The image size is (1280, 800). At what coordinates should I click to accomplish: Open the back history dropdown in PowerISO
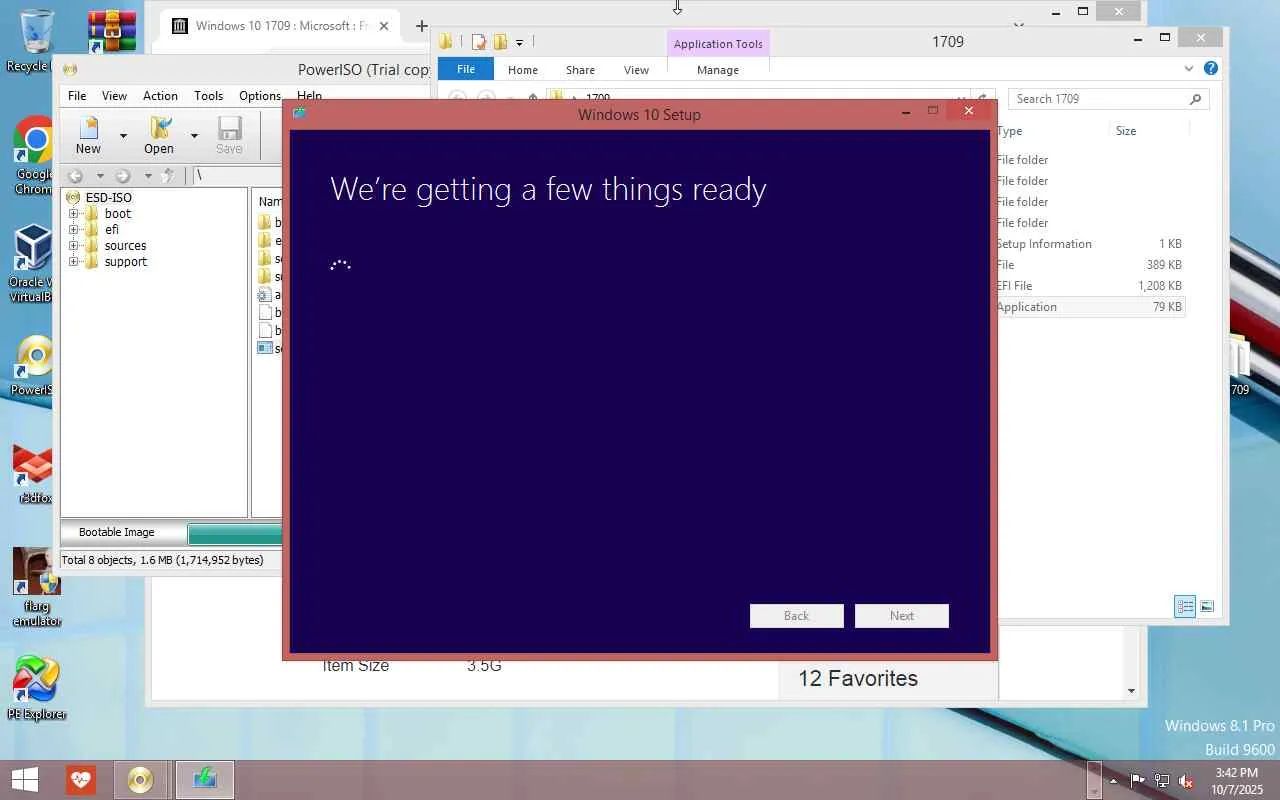coord(99,176)
